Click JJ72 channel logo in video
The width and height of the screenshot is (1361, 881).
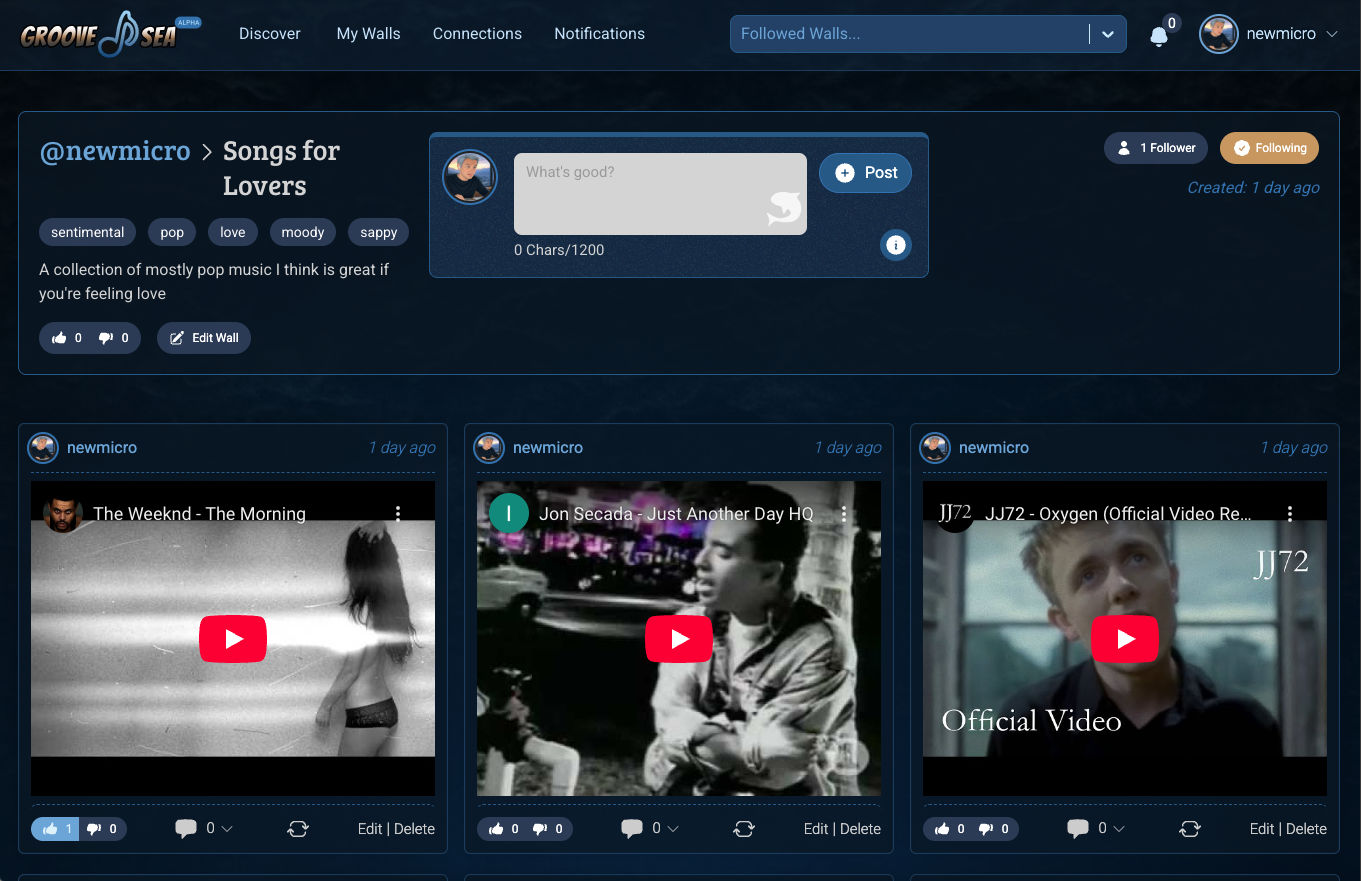click(954, 514)
